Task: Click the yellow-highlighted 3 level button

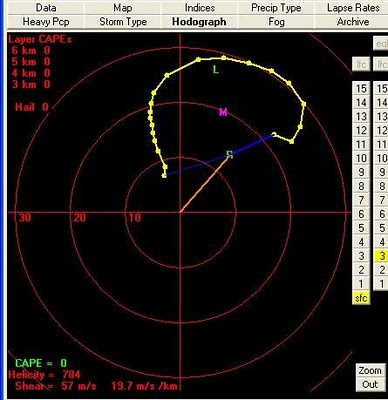Action: 381,256
